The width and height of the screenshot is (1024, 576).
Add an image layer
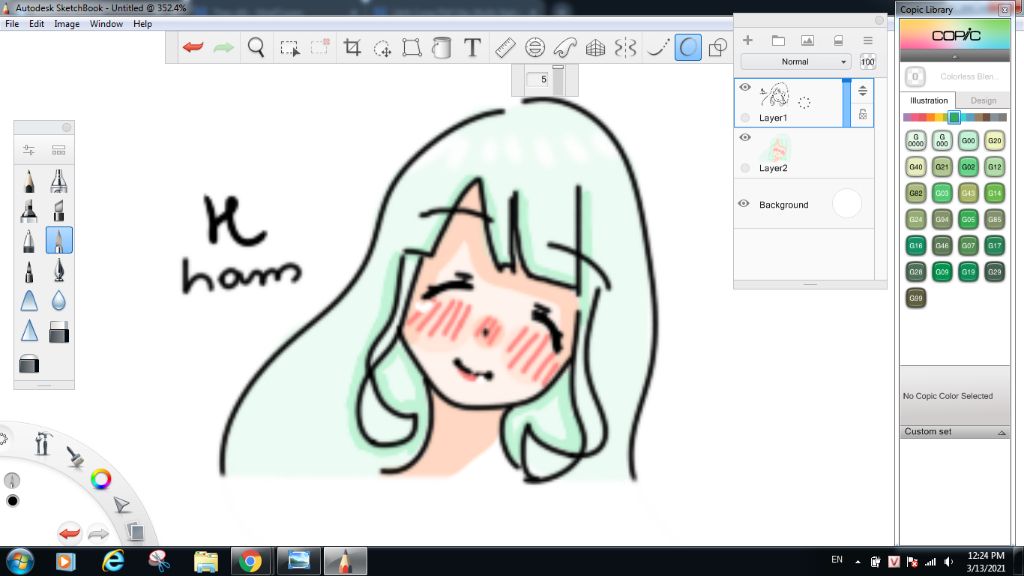pyautogui.click(x=808, y=40)
